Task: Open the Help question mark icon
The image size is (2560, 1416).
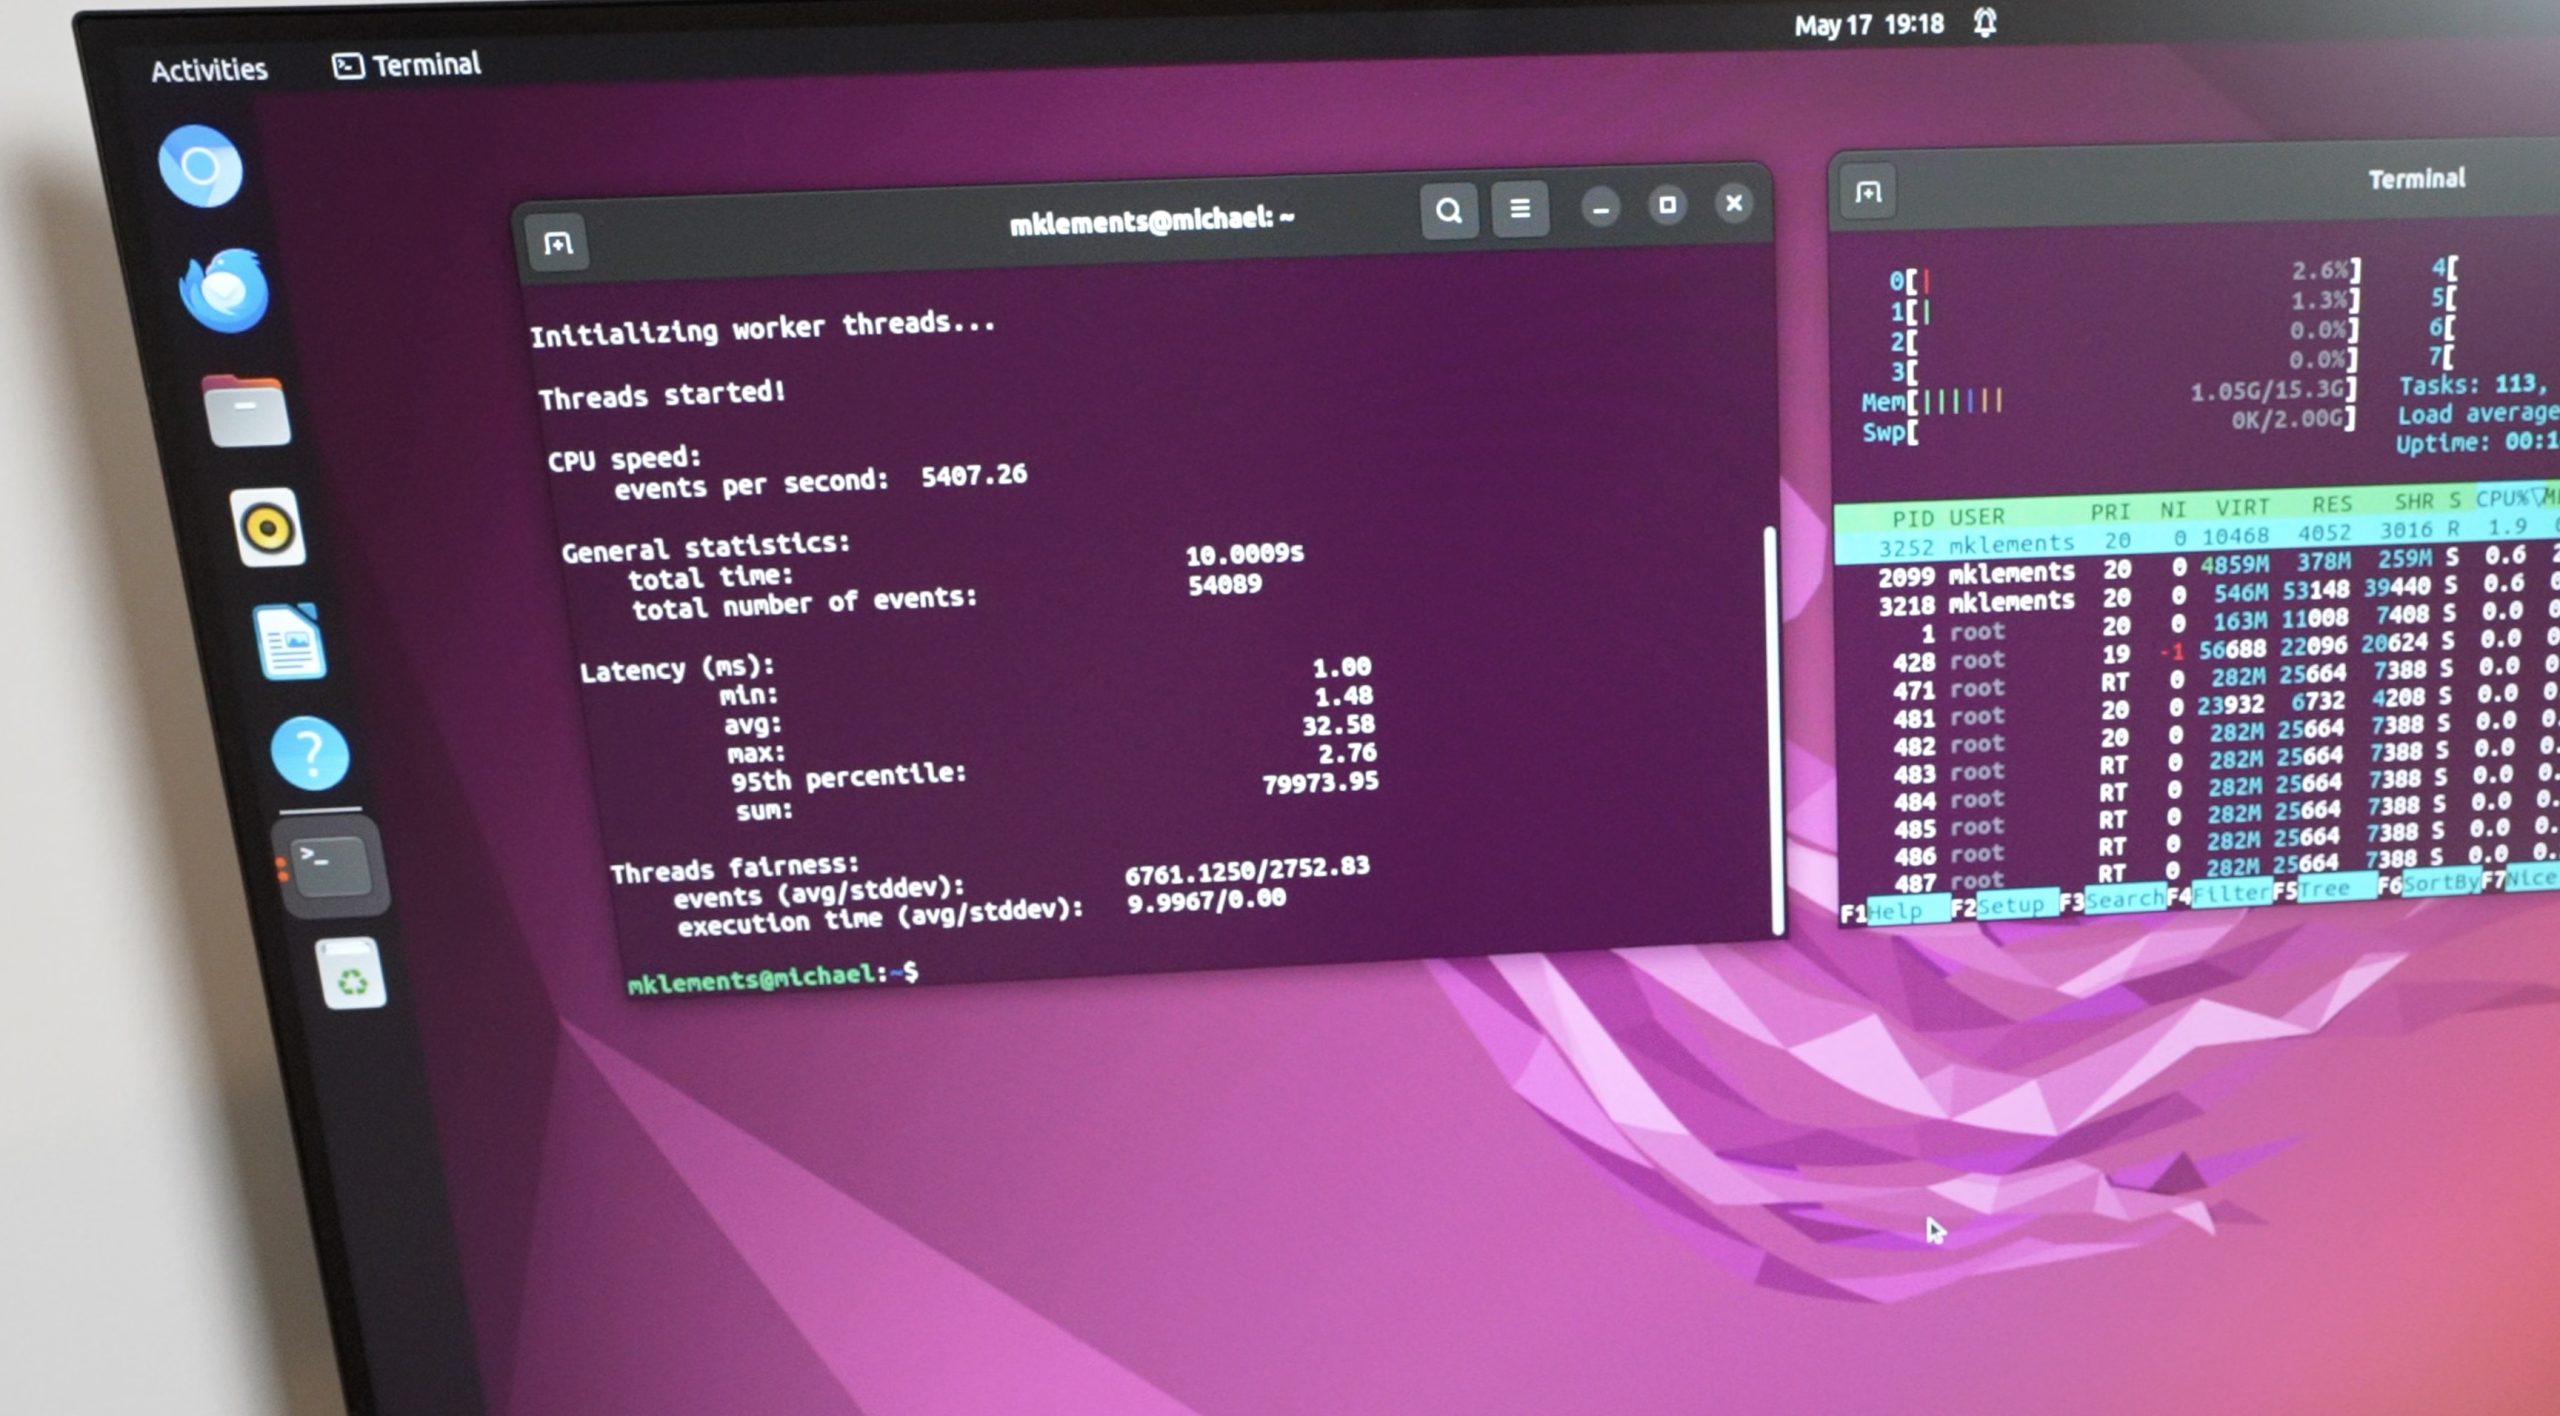Action: pos(310,753)
